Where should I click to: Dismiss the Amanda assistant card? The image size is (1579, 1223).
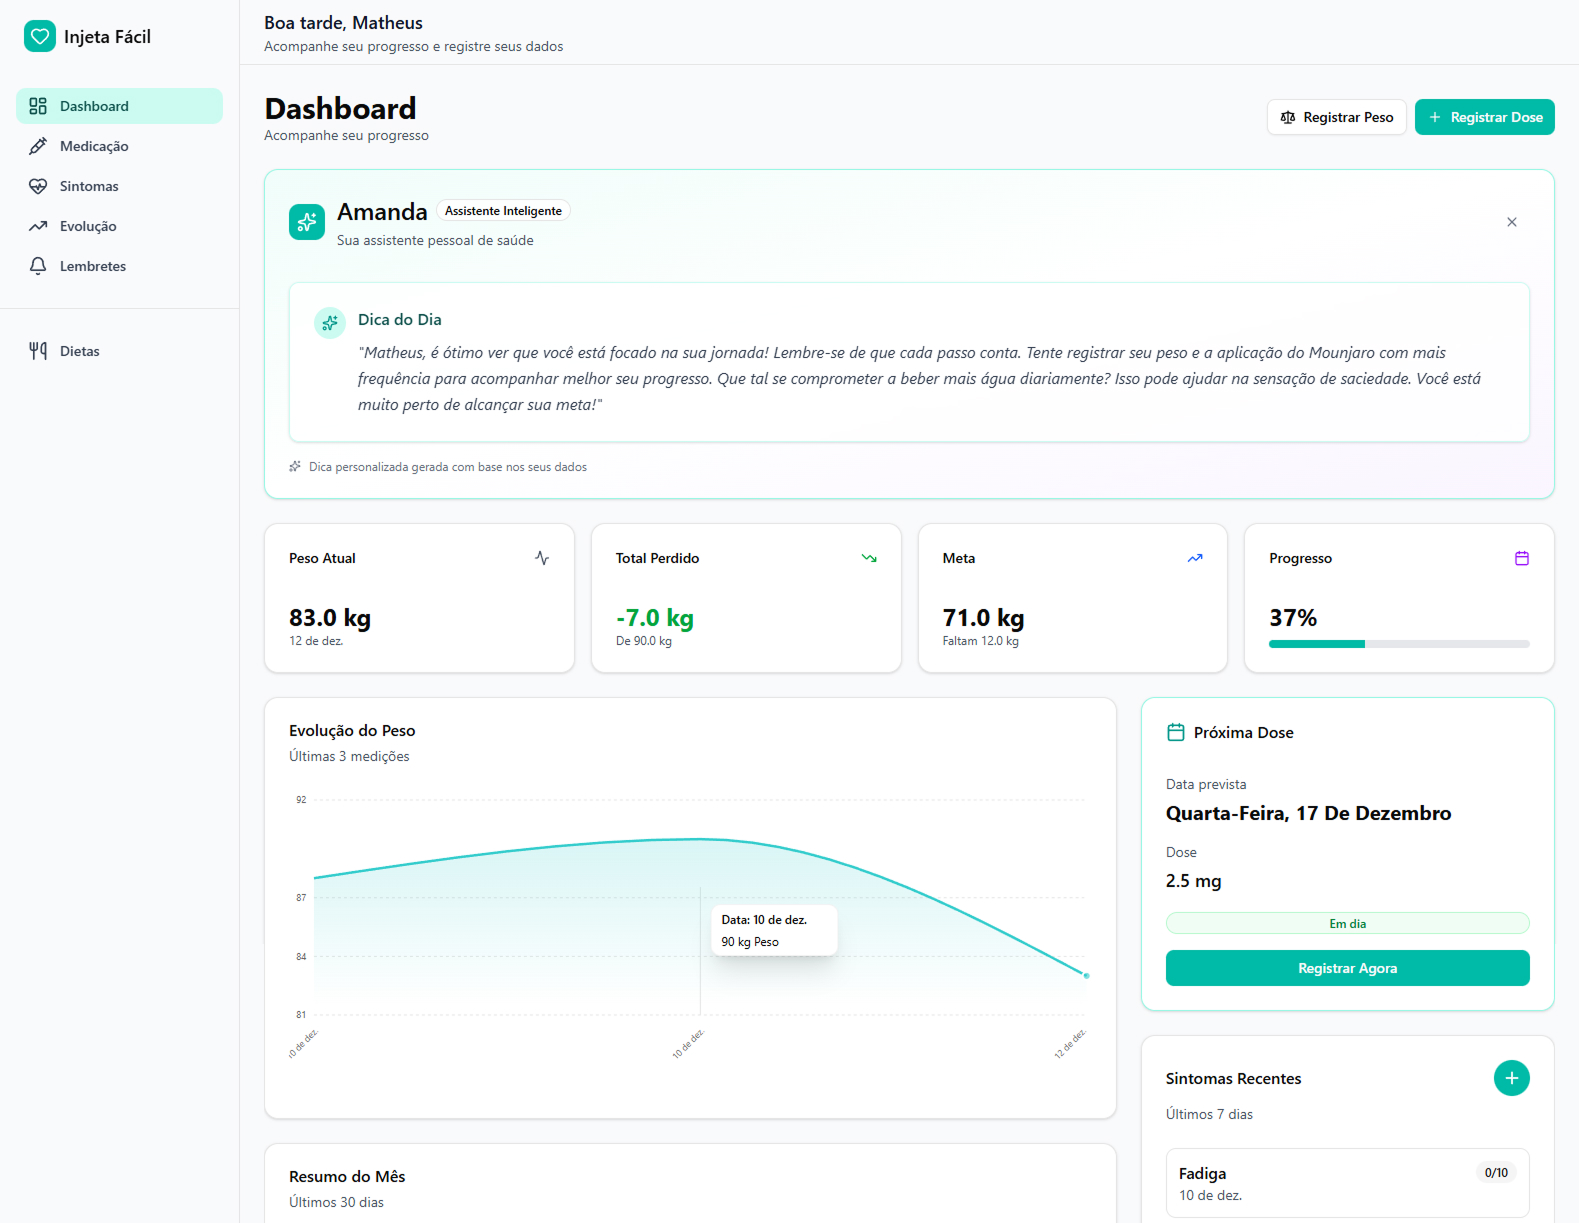click(1511, 222)
